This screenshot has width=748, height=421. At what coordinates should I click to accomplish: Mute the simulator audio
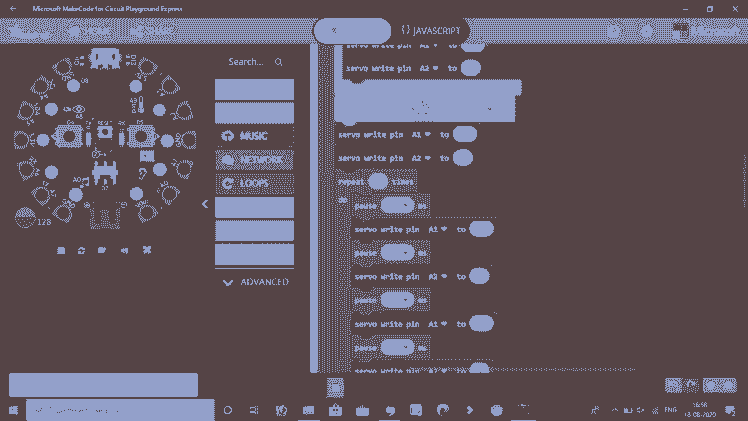[125, 250]
